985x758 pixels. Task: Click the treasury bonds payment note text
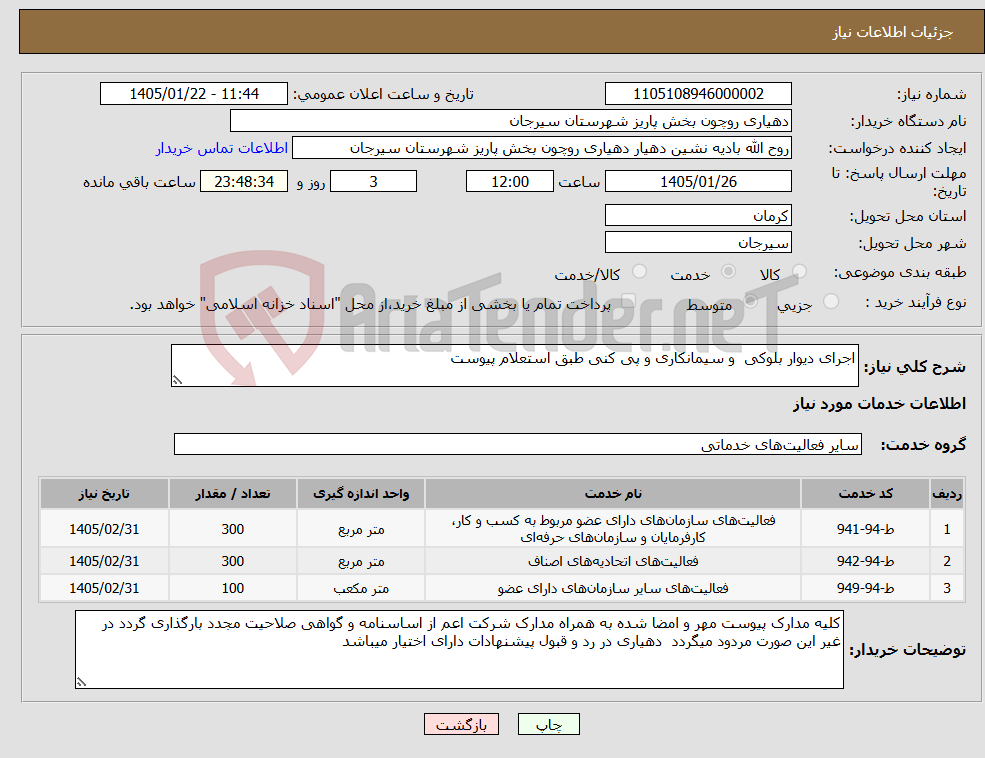click(370, 304)
